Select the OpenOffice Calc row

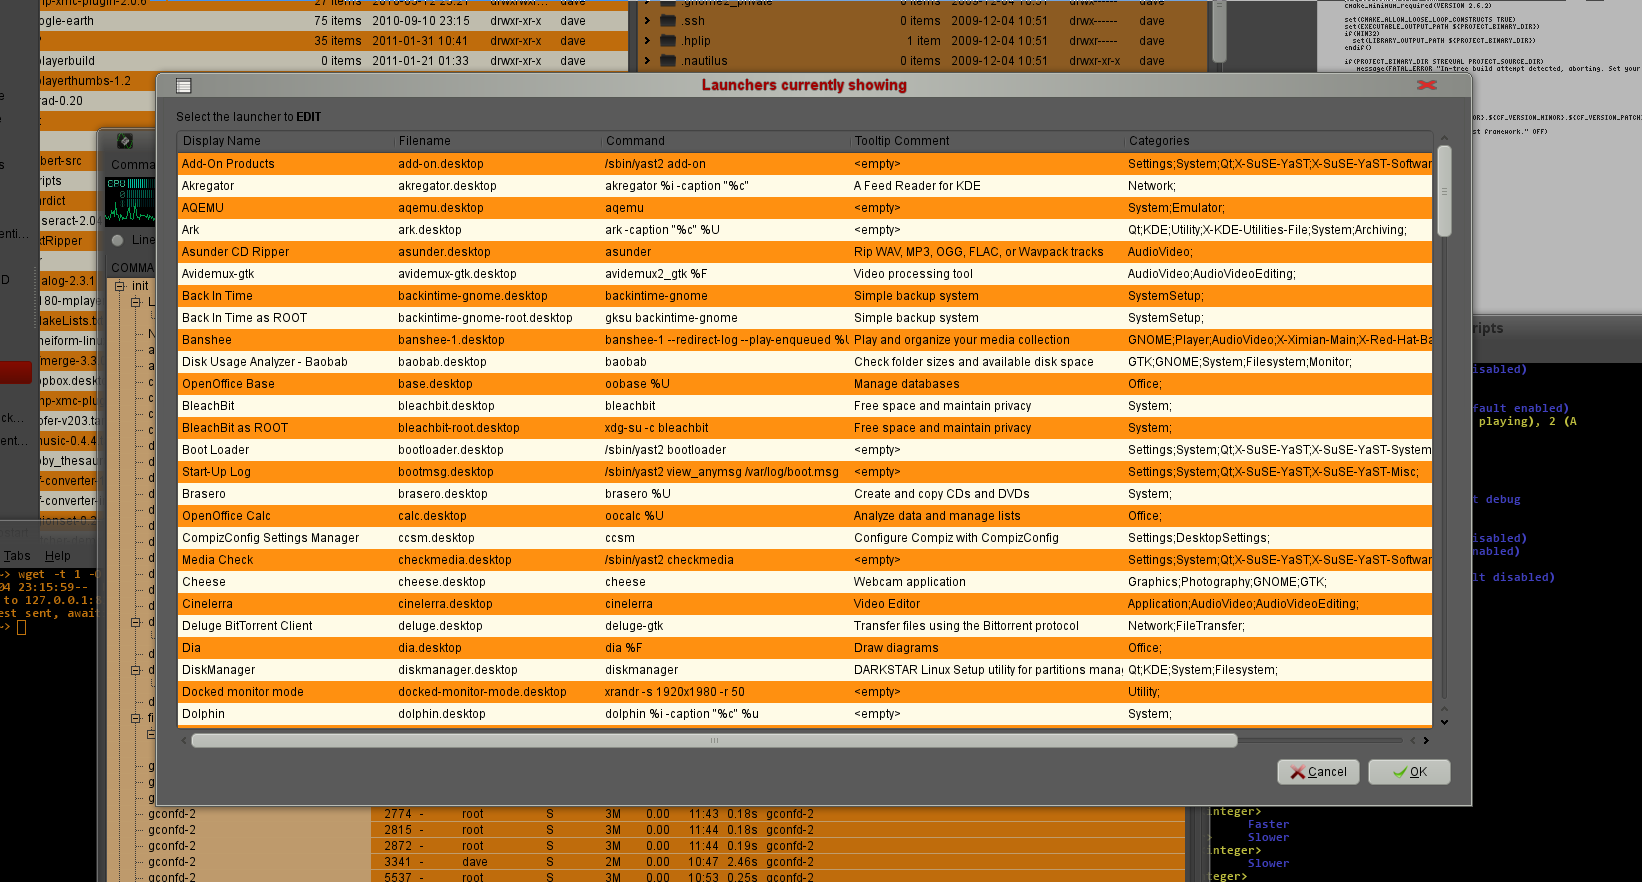tap(805, 516)
